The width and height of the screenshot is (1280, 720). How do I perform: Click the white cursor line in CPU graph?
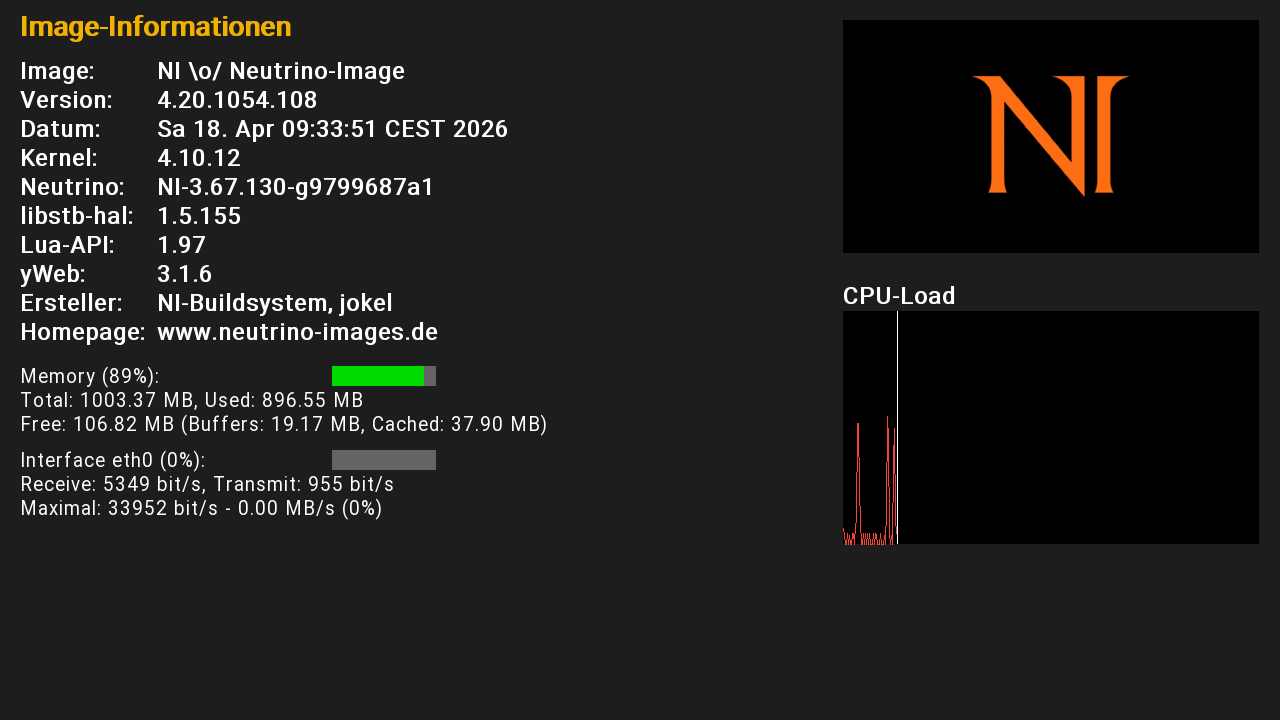click(x=897, y=427)
